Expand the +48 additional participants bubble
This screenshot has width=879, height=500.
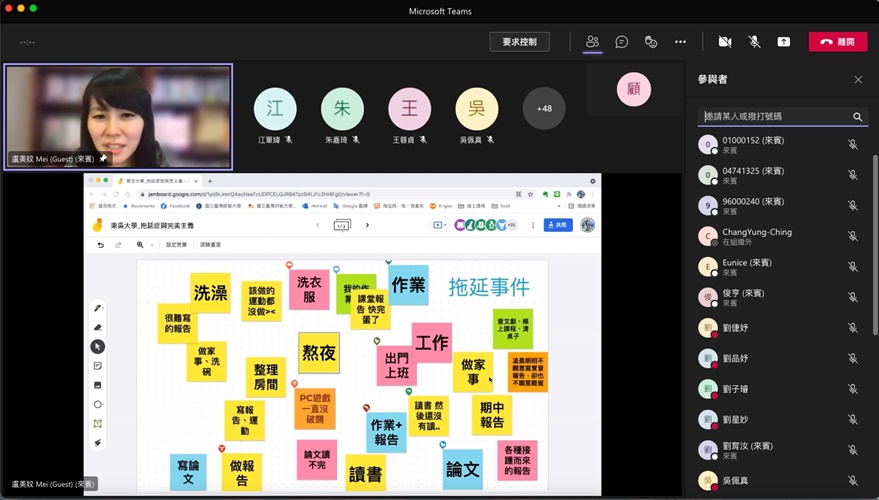coord(544,109)
